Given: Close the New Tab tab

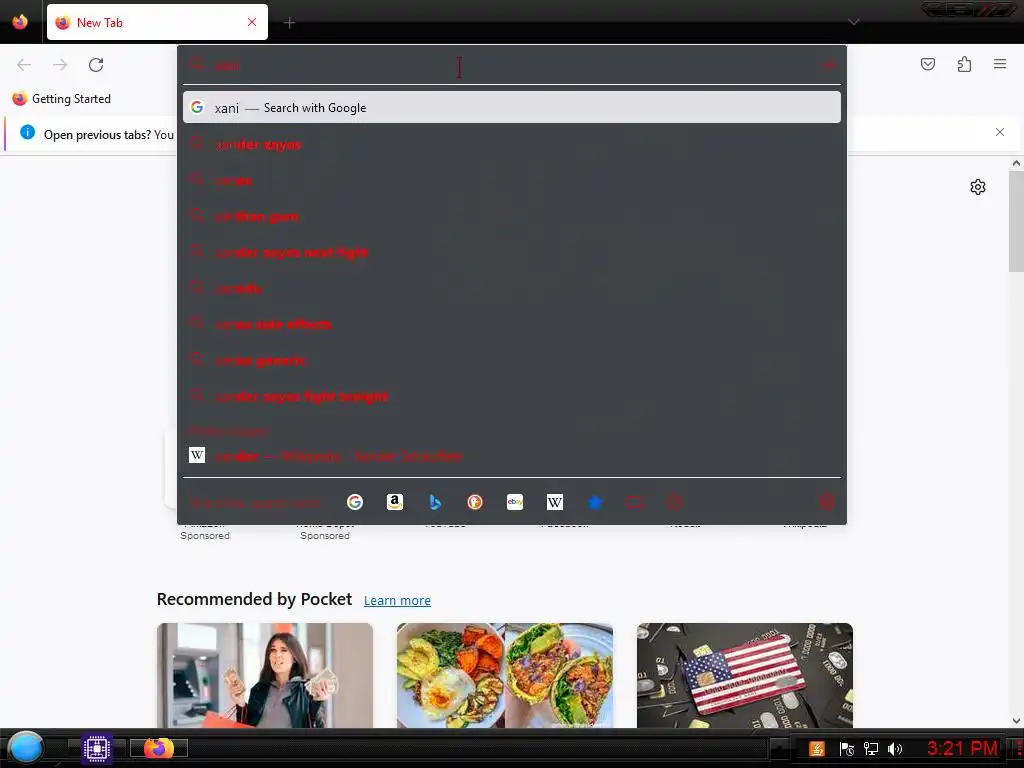Looking at the screenshot, I should tap(252, 22).
